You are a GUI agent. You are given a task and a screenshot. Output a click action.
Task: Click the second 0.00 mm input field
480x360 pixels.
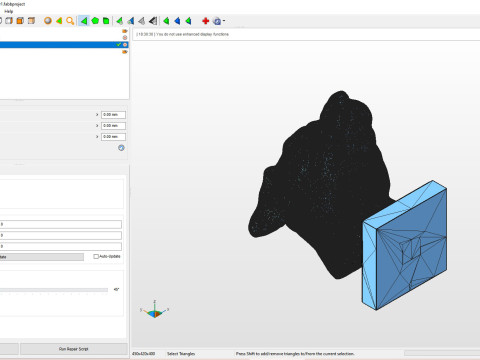(x=113, y=126)
